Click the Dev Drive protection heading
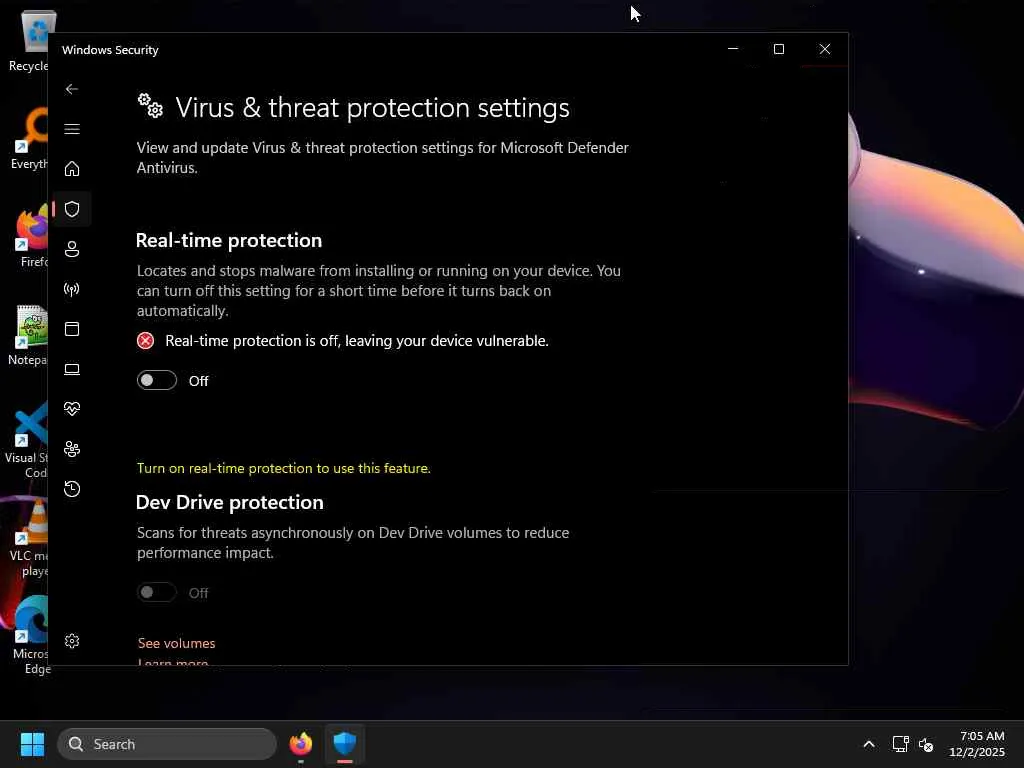 point(229,502)
